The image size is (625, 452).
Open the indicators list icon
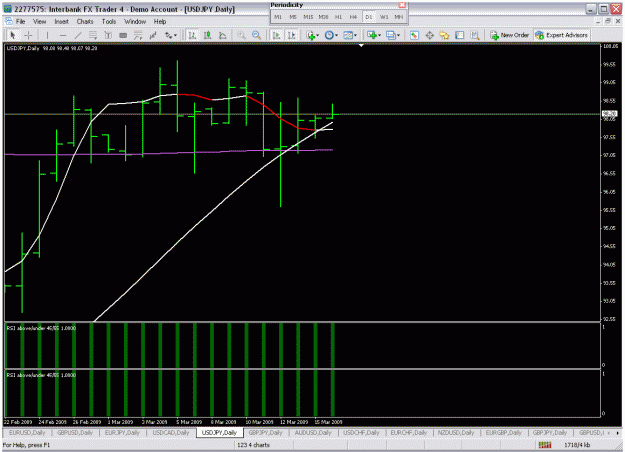311,35
